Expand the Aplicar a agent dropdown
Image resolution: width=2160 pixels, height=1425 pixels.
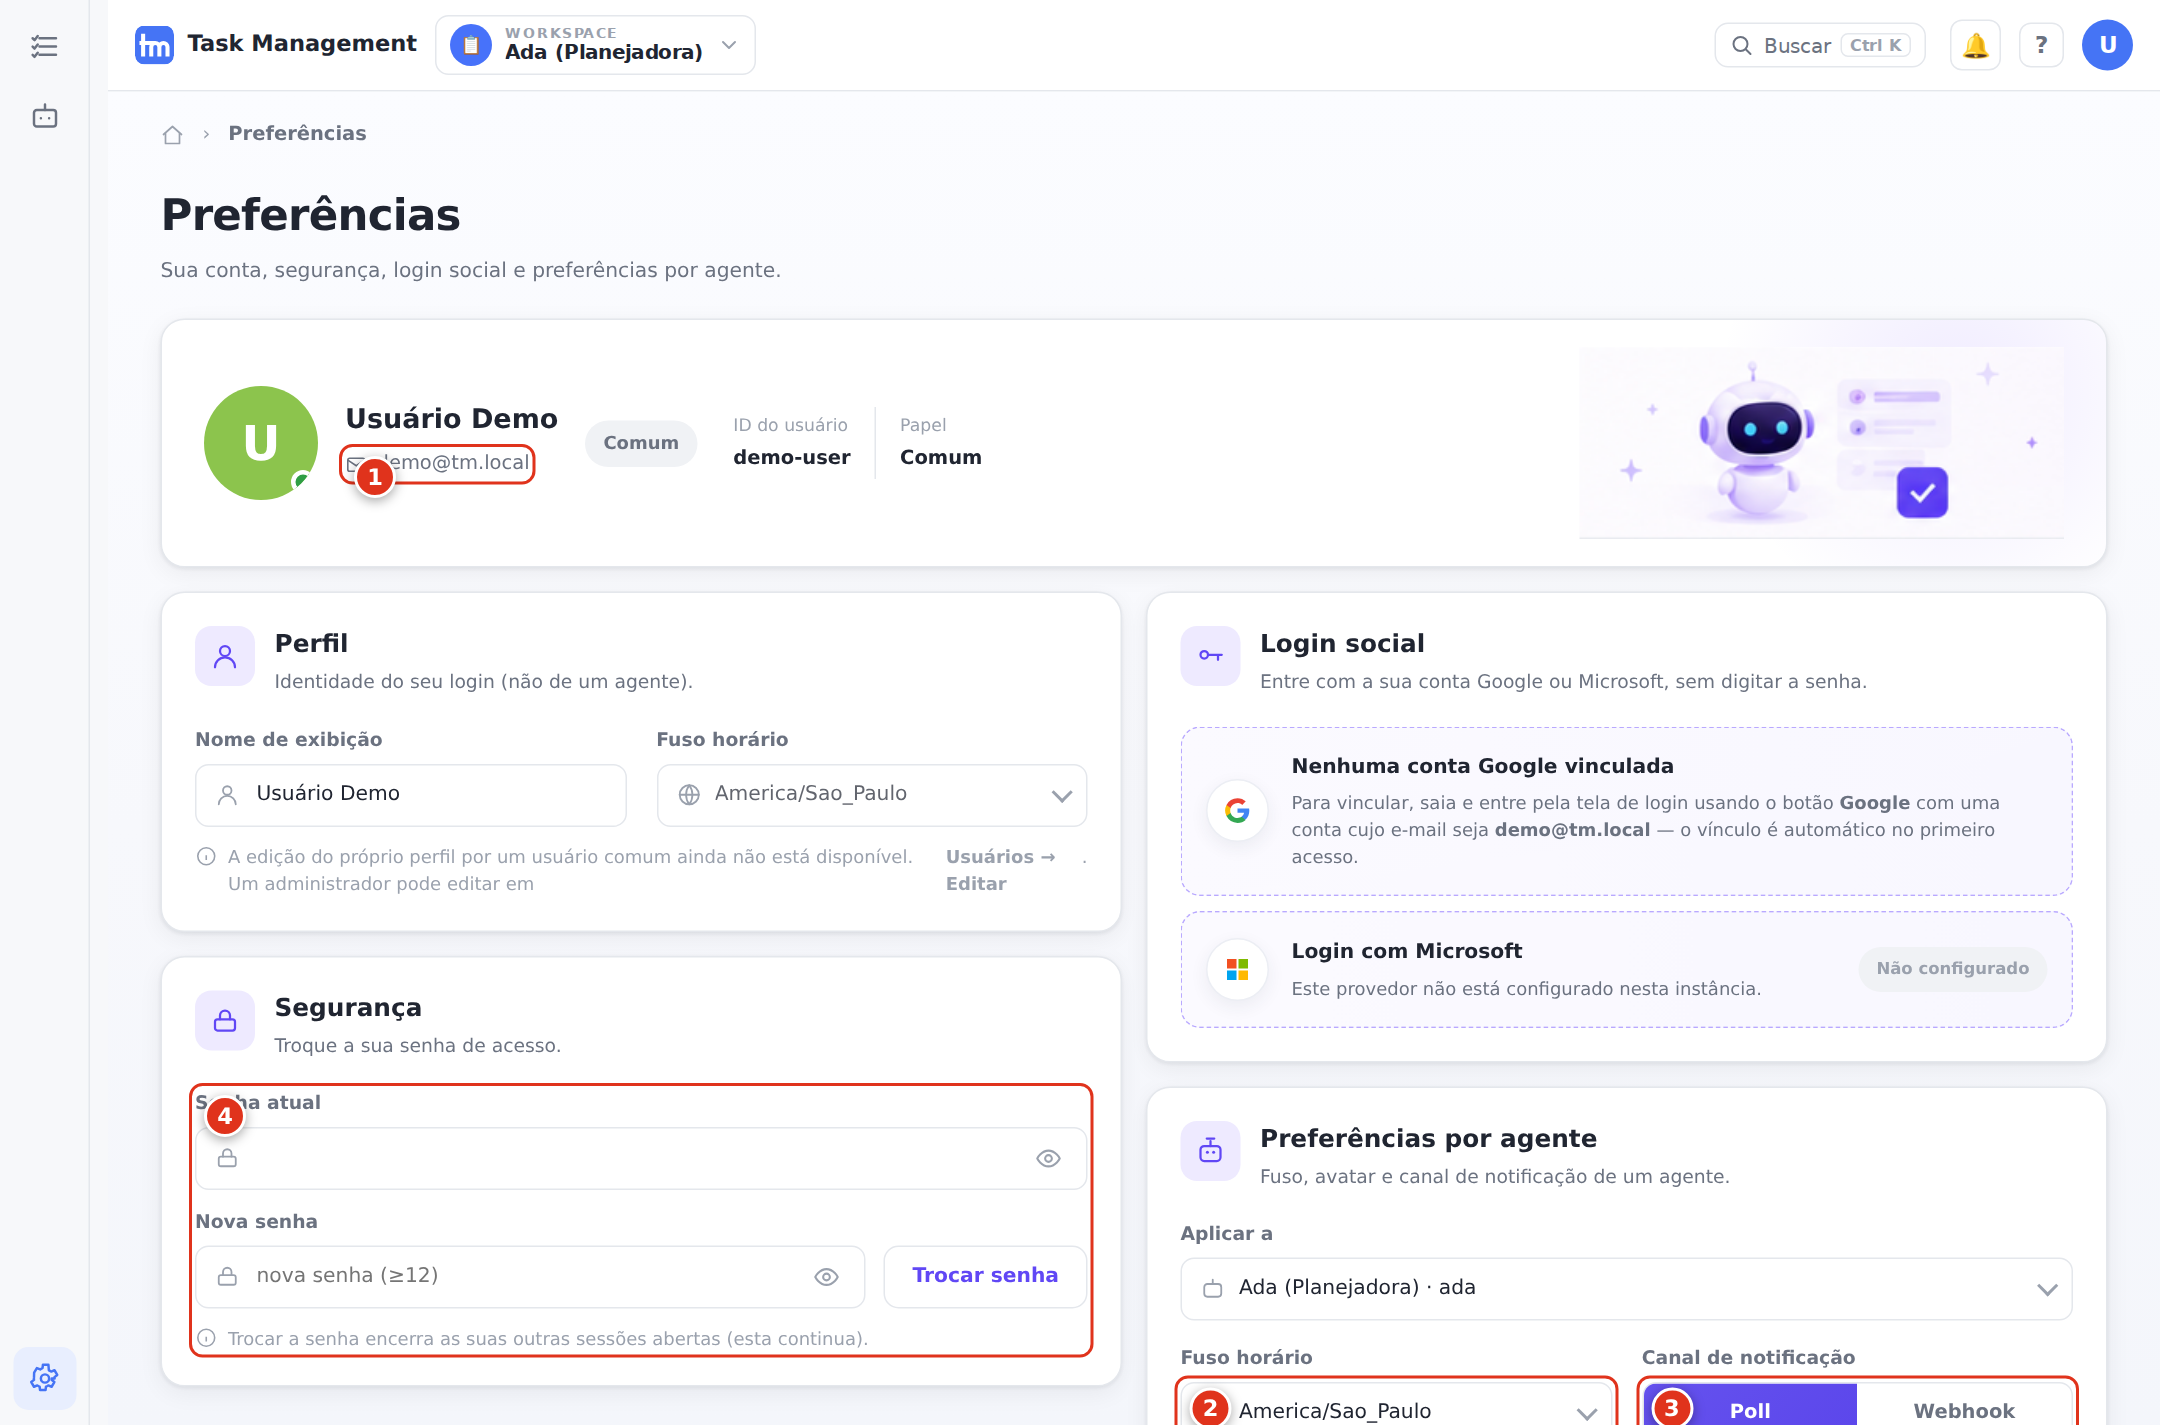1626,1289
